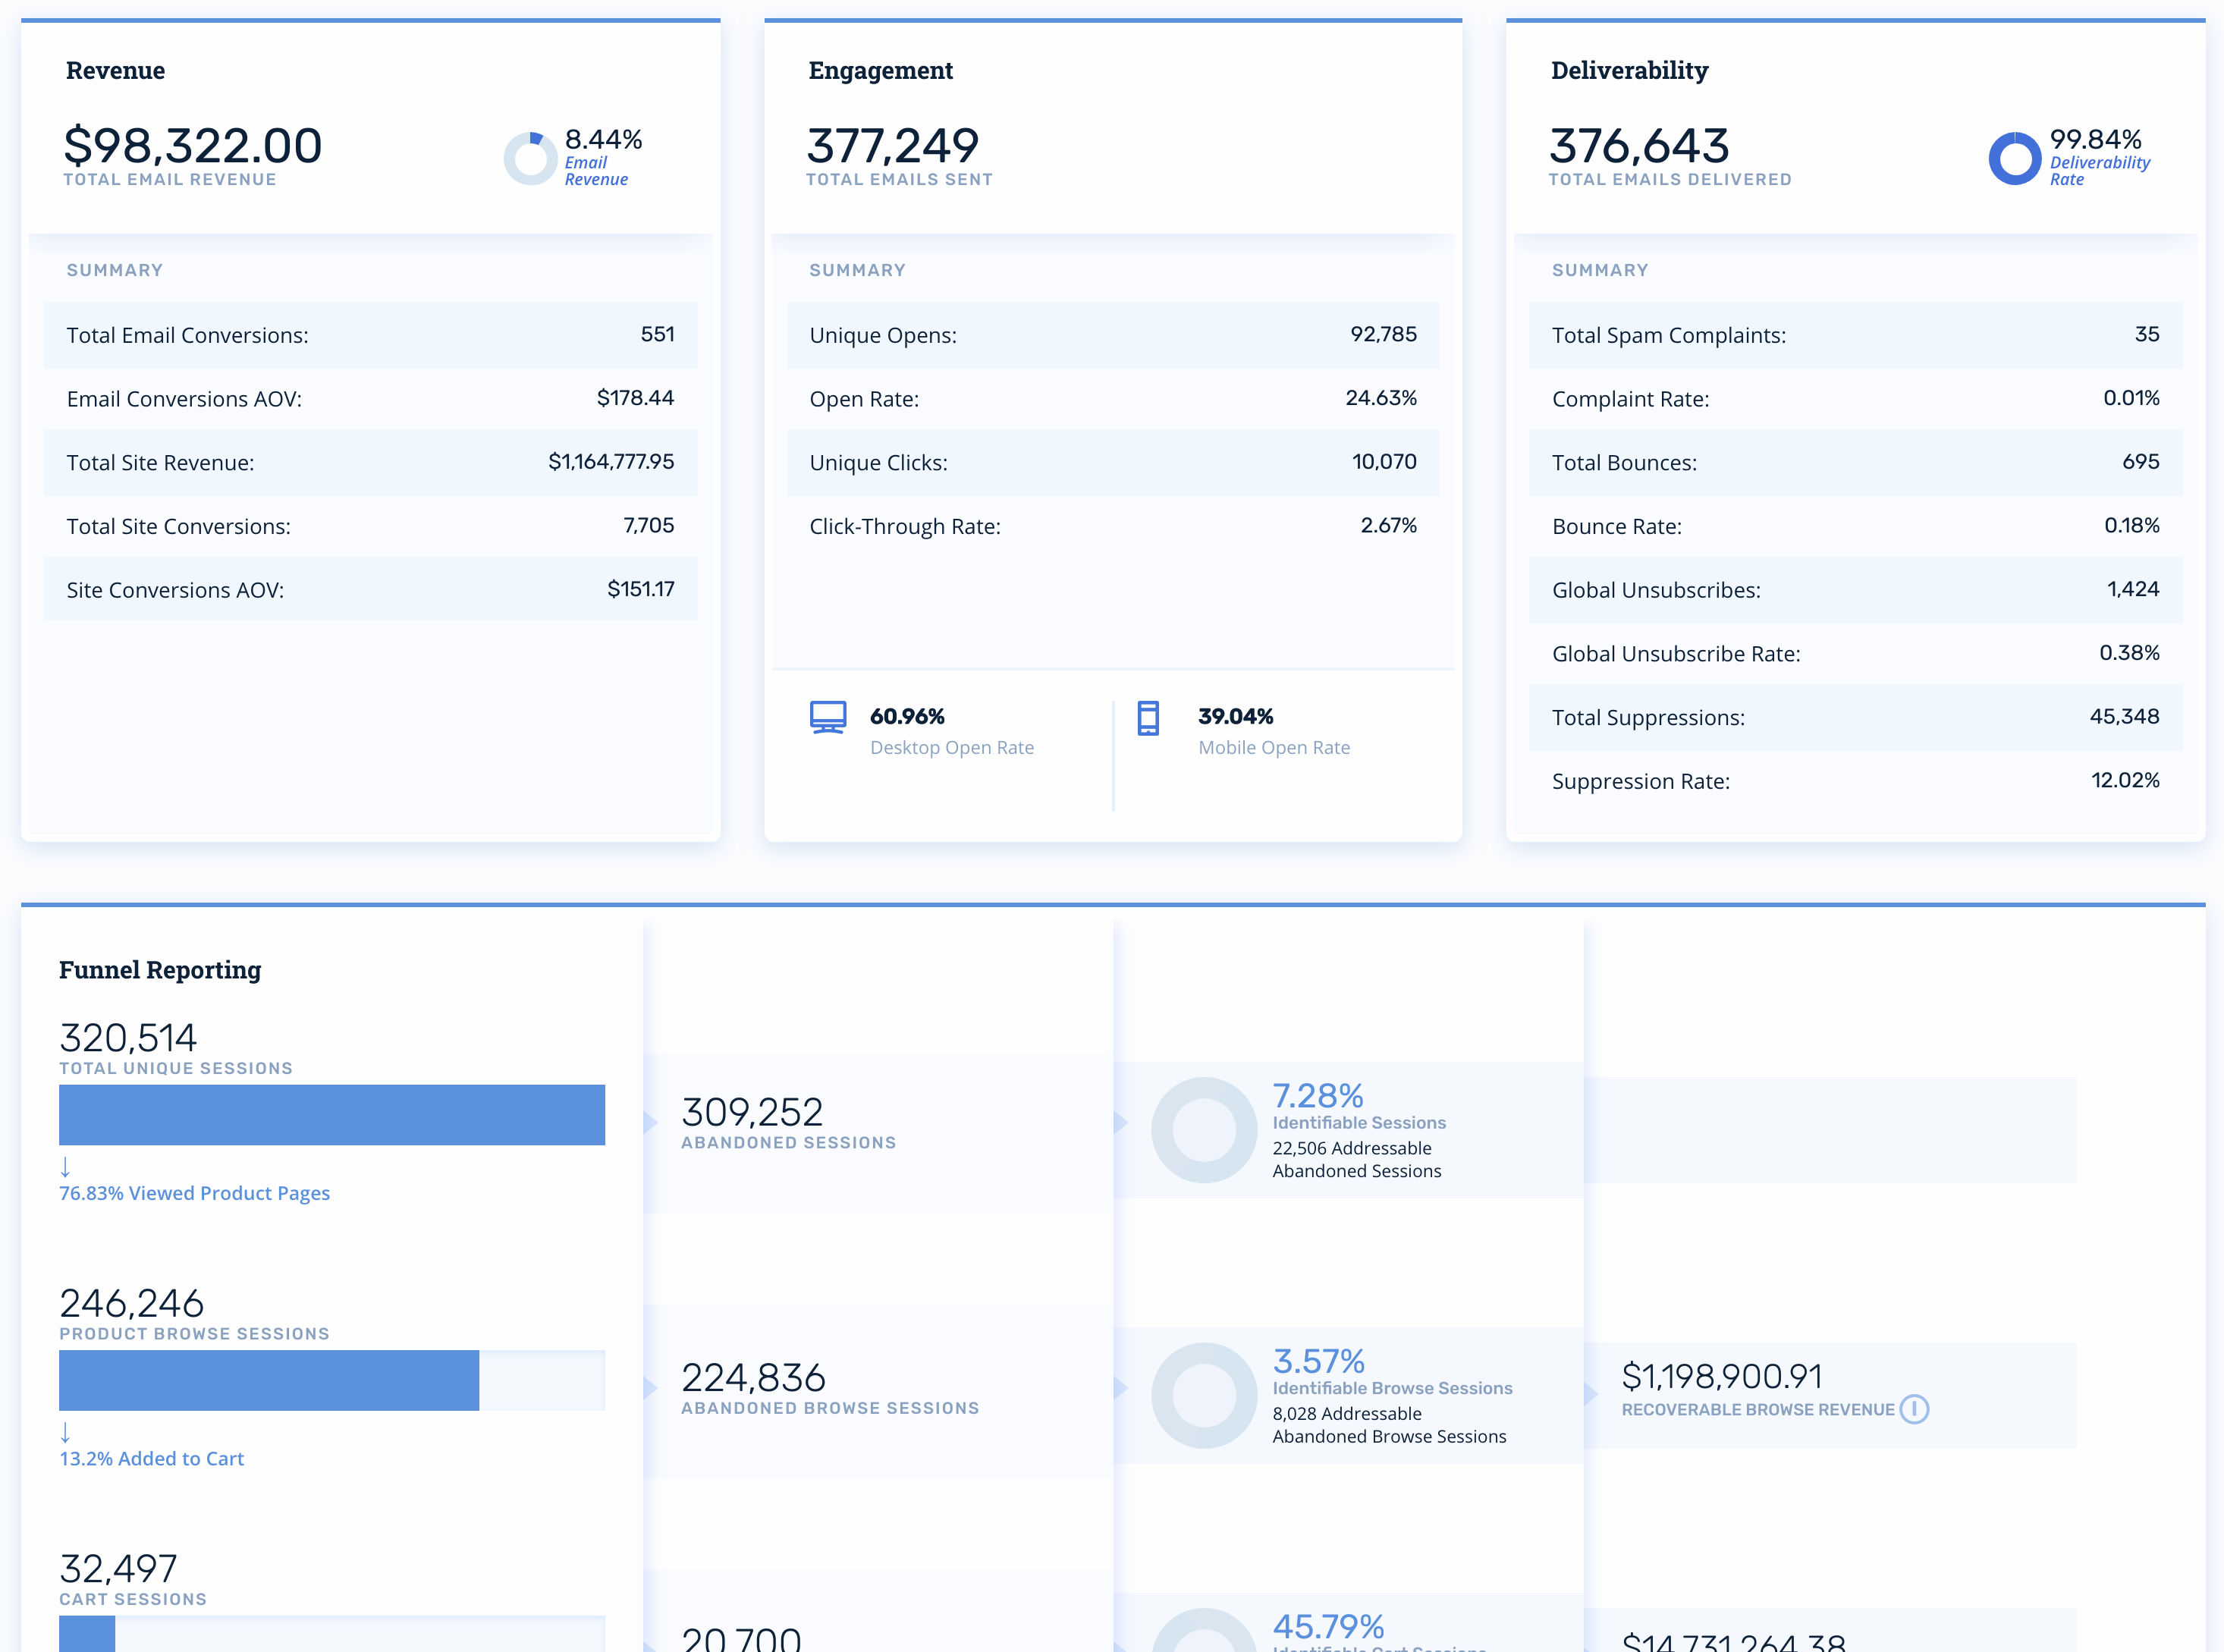Screen dimensions: 2224x1652
Task: Click the Identifiable Sessions donut chart
Action: 1204,1130
